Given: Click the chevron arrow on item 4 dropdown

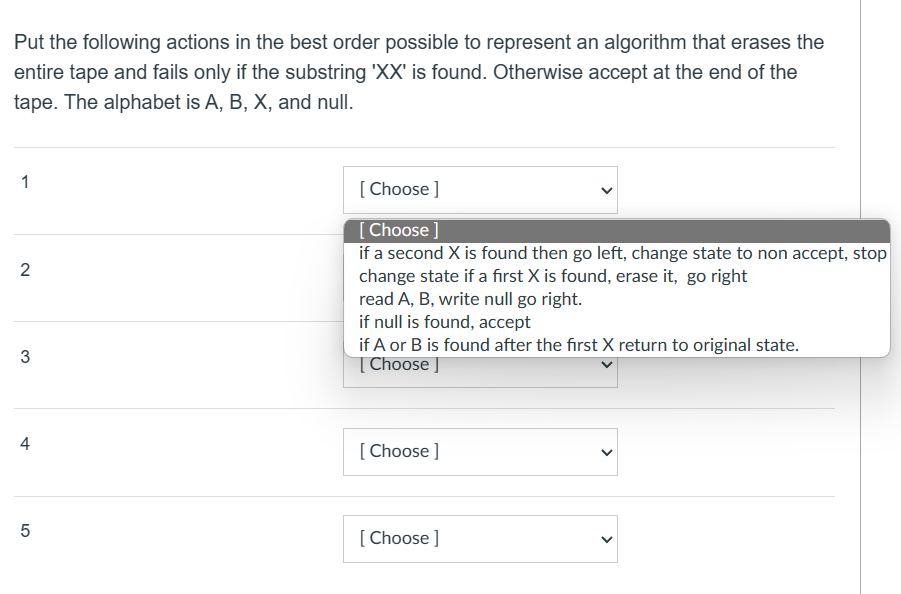Looking at the screenshot, I should click(x=604, y=451).
